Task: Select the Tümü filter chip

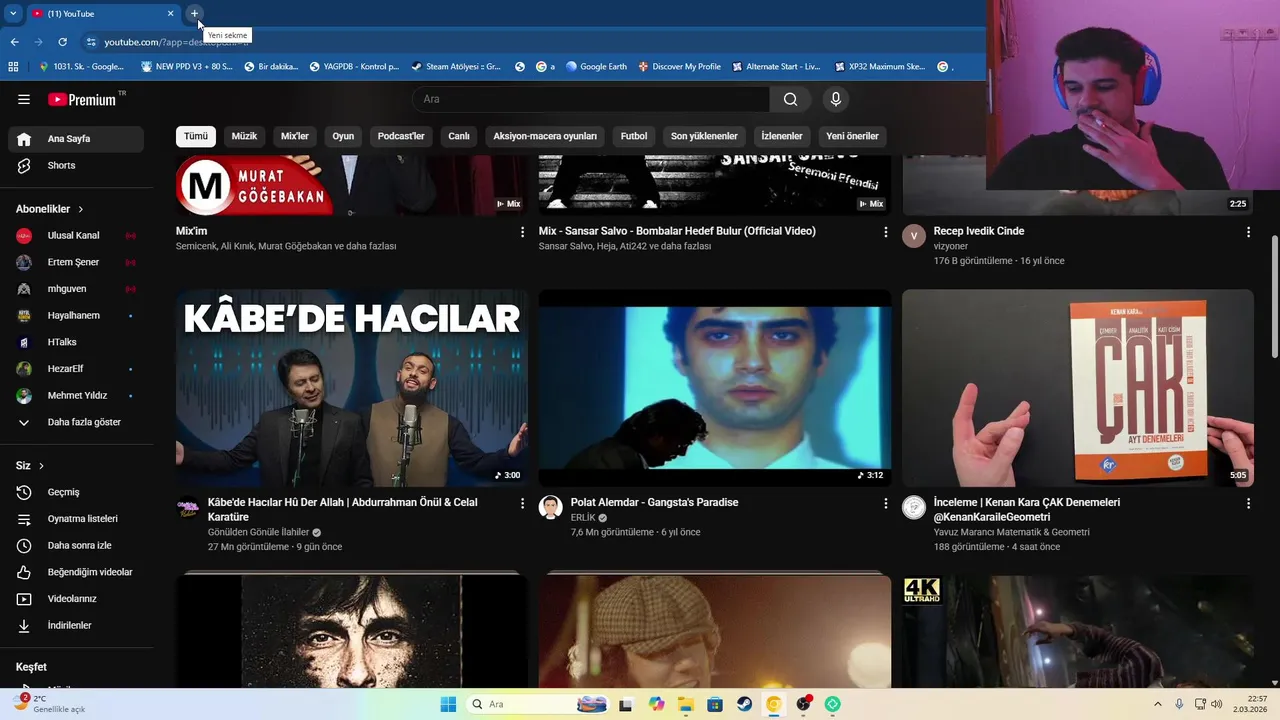Action: point(196,136)
